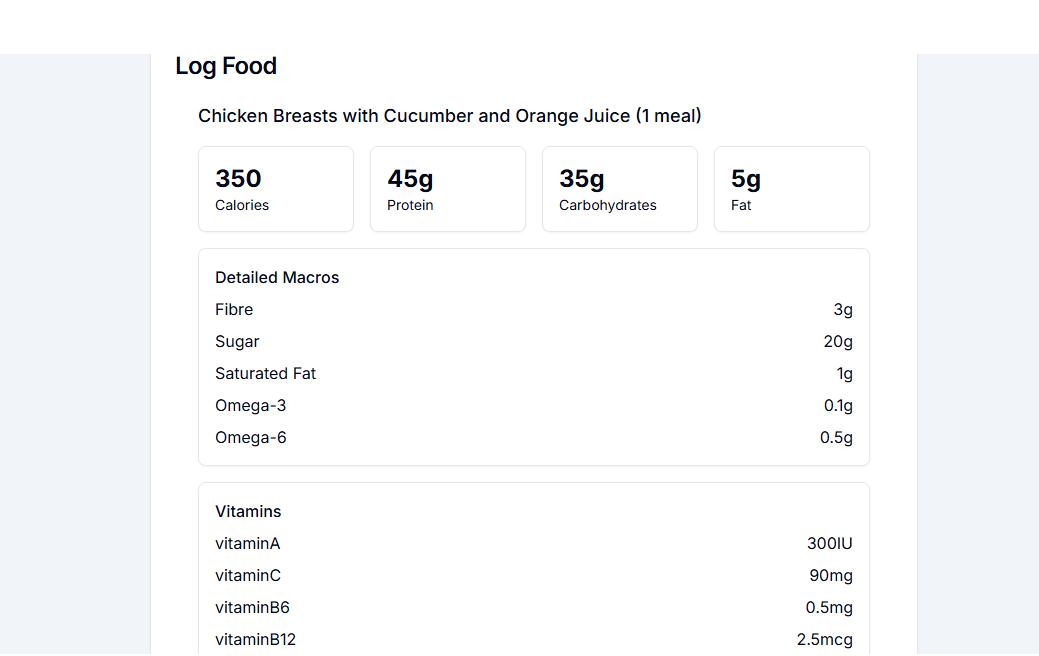Click the Sugar label

tap(237, 342)
